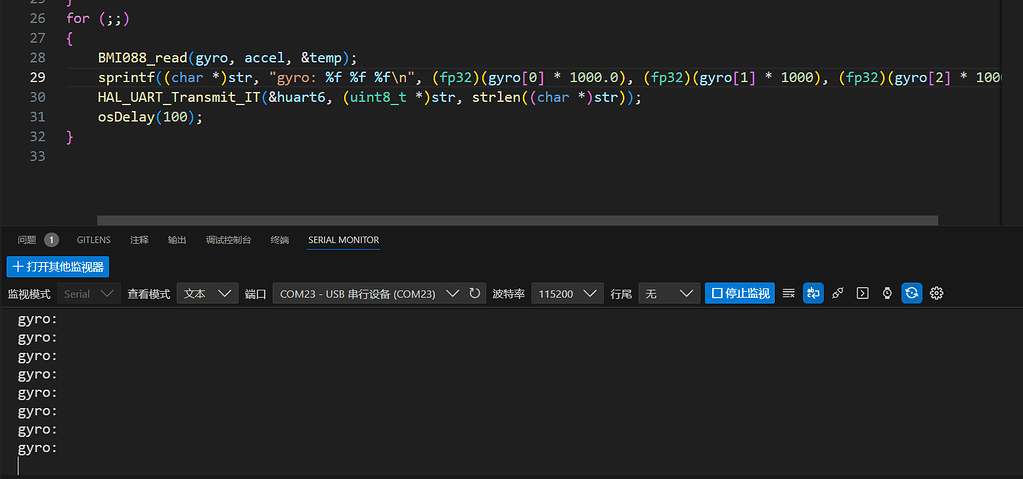Click the open additional monitor button

(x=58, y=267)
